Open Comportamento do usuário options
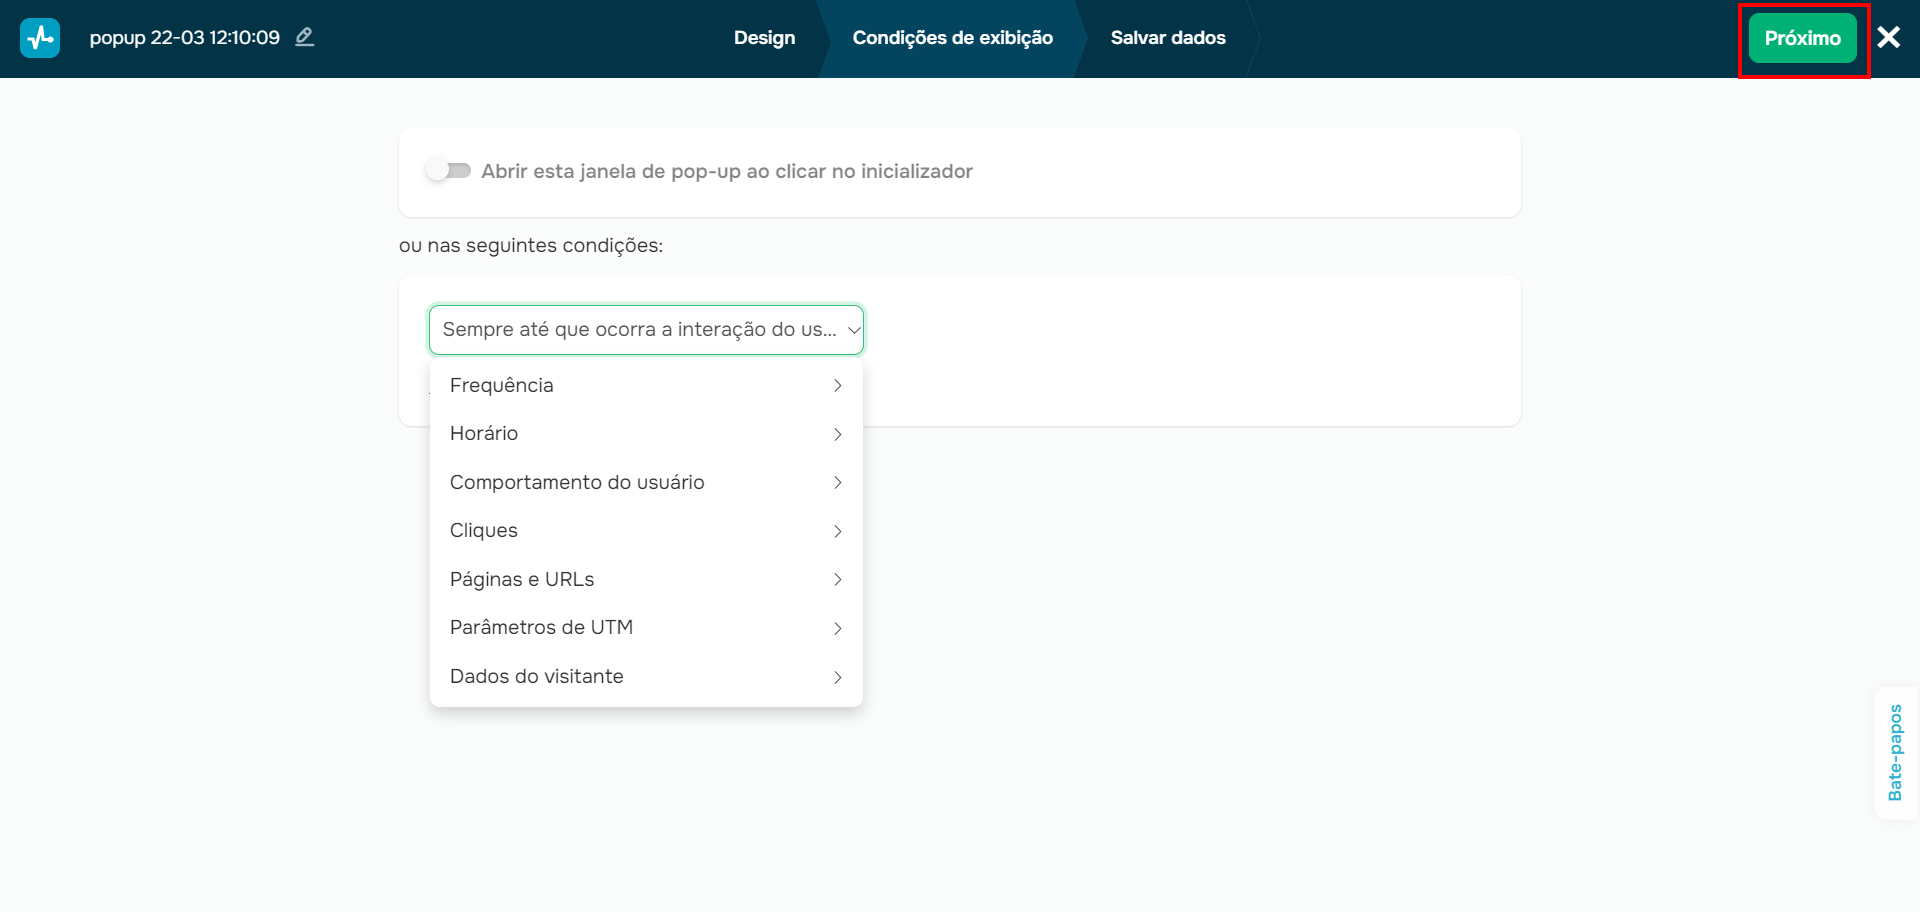1920x912 pixels. click(577, 483)
